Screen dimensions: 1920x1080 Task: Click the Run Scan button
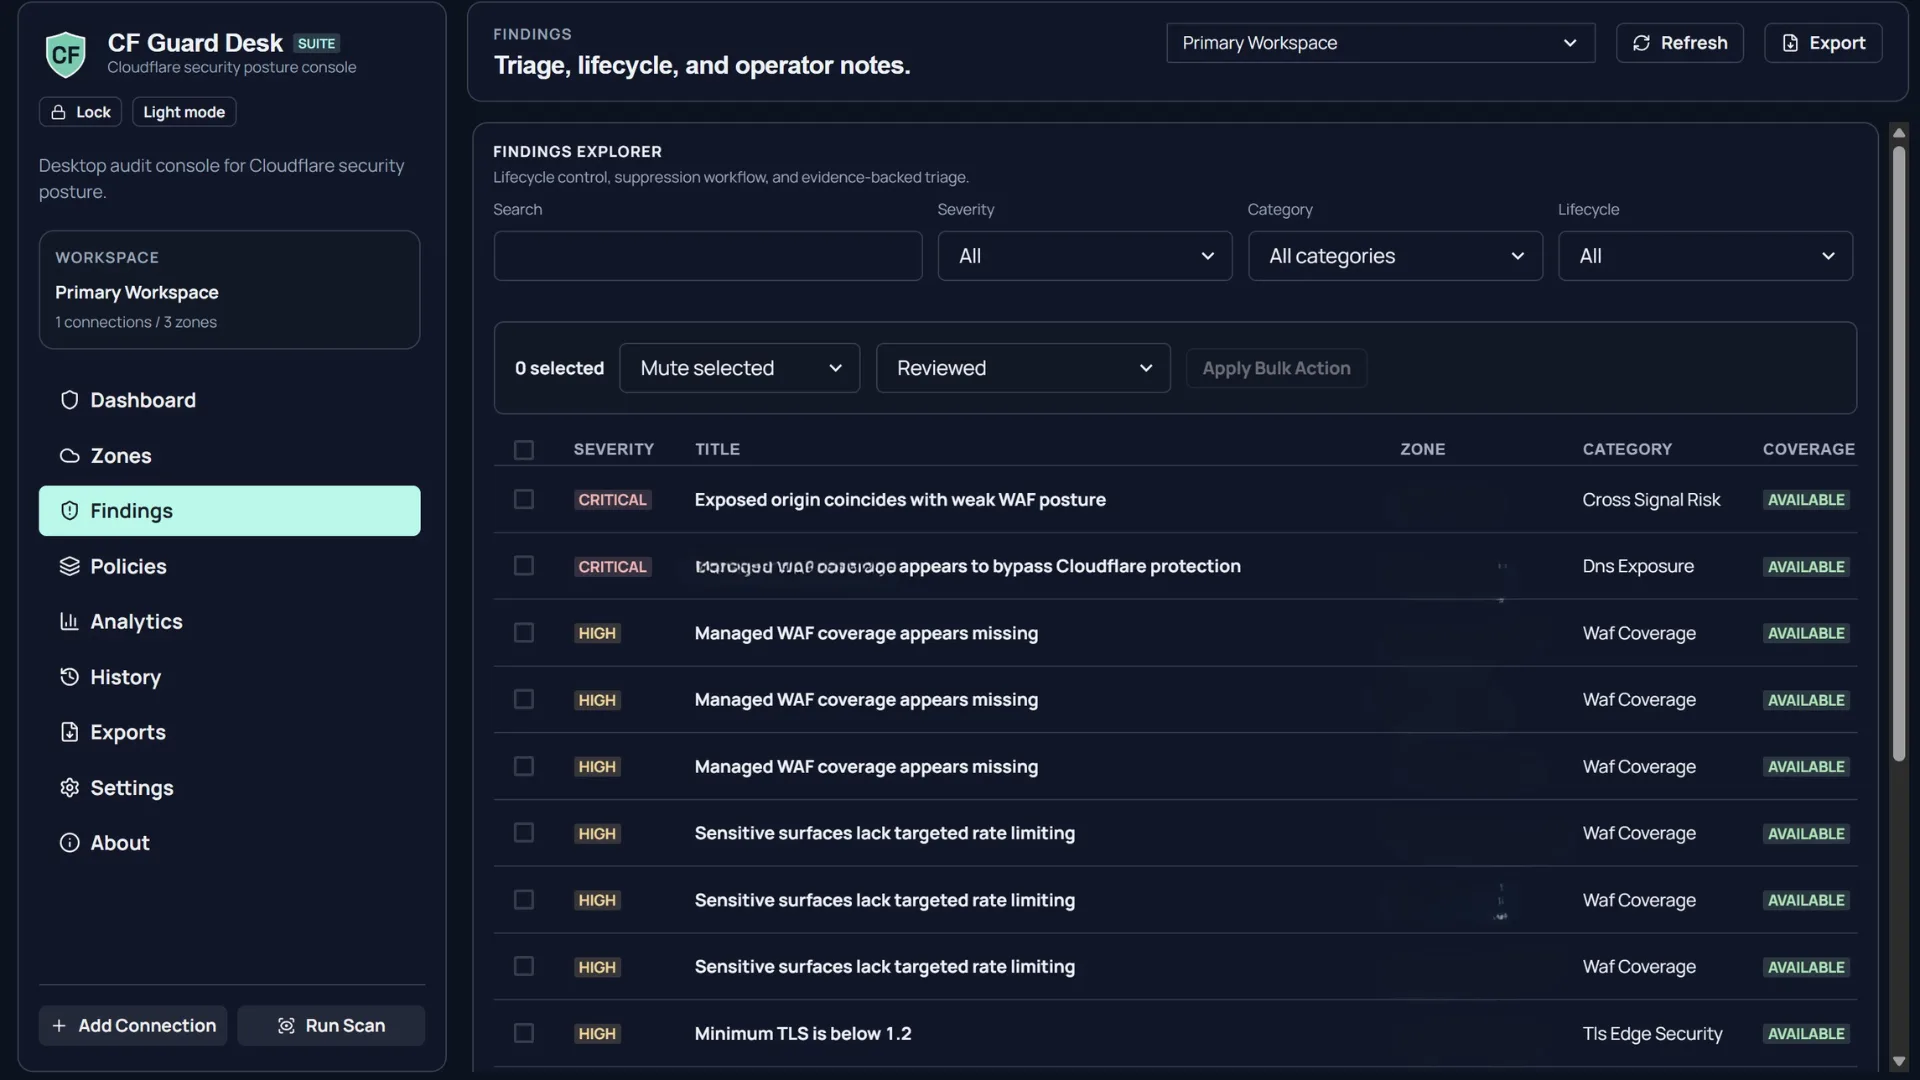[331, 1026]
